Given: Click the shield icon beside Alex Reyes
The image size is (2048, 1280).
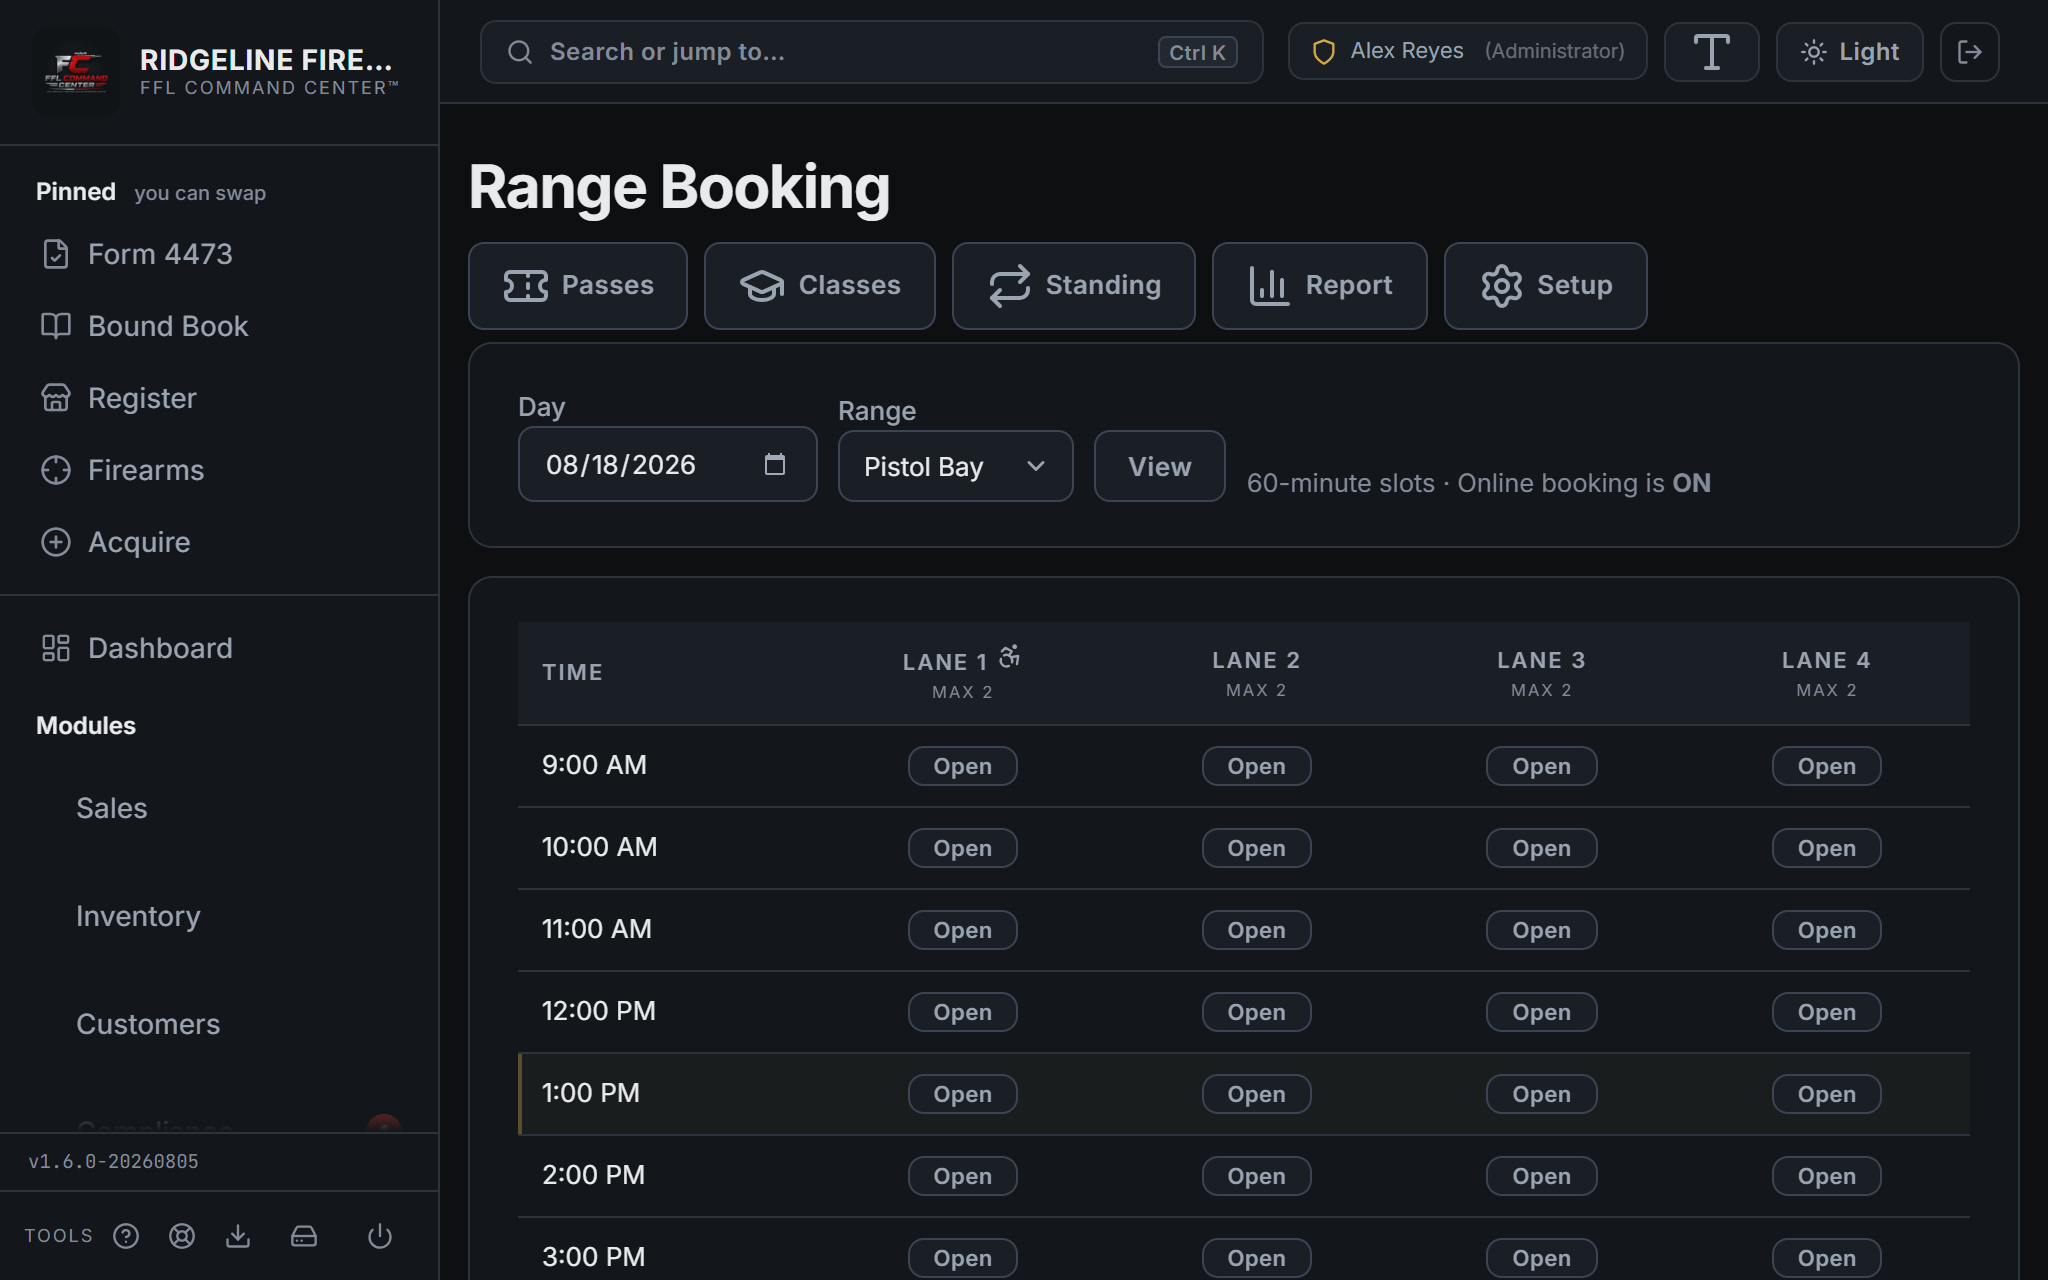Looking at the screenshot, I should [x=1324, y=52].
